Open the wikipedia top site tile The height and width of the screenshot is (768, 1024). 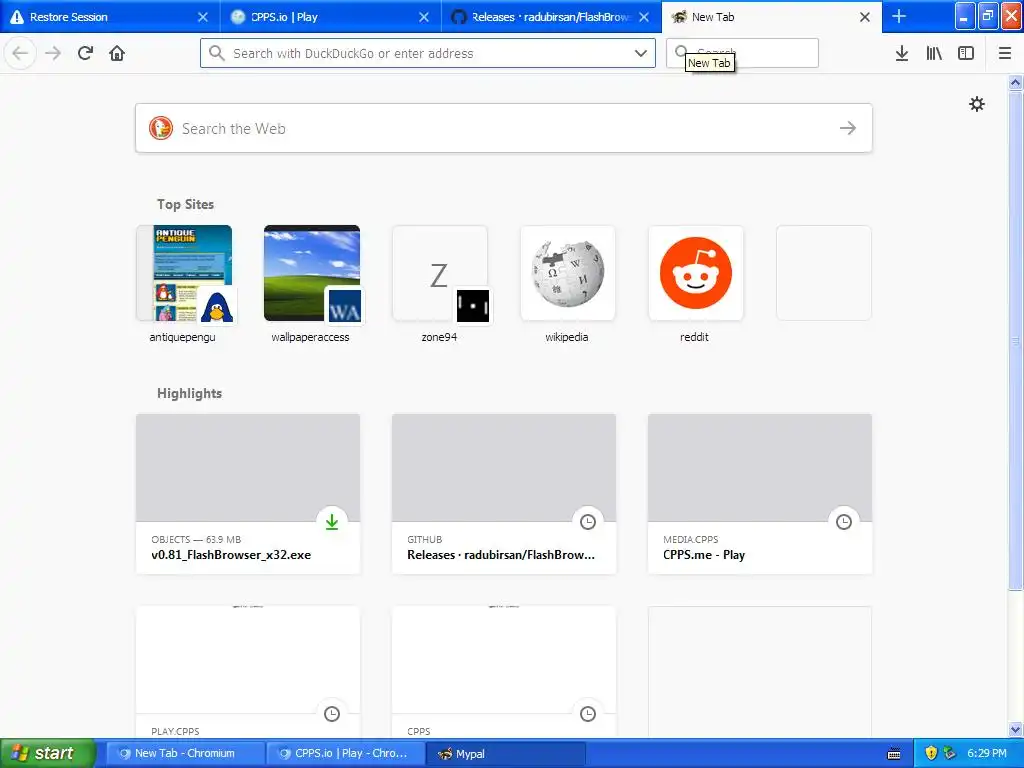pos(568,273)
